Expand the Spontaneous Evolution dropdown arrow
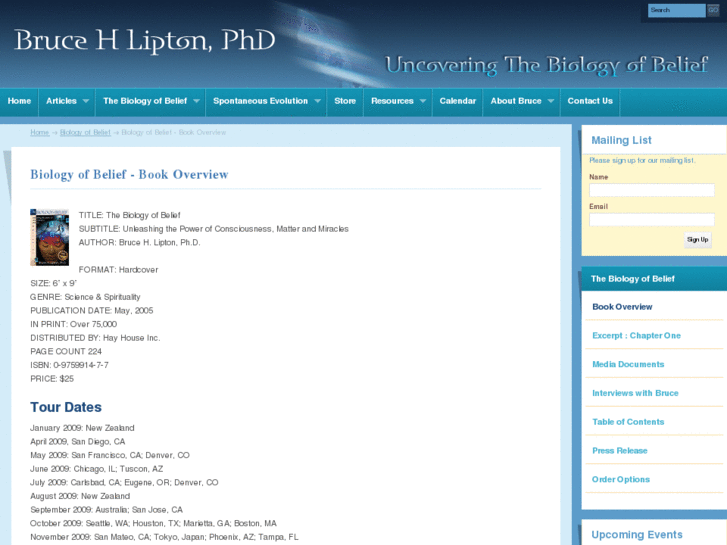This screenshot has width=727, height=545. tap(318, 101)
